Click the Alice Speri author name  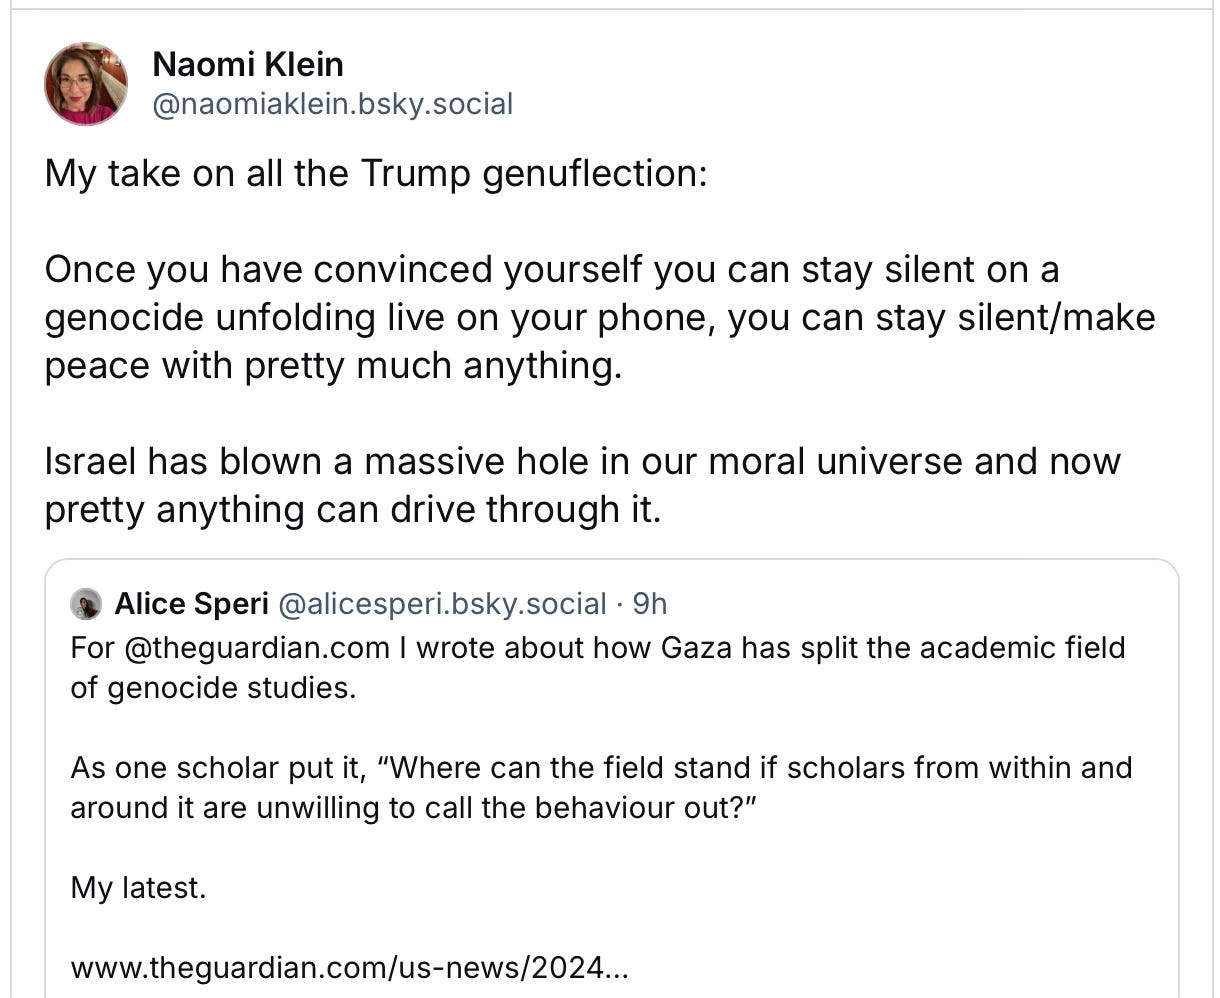coord(192,604)
